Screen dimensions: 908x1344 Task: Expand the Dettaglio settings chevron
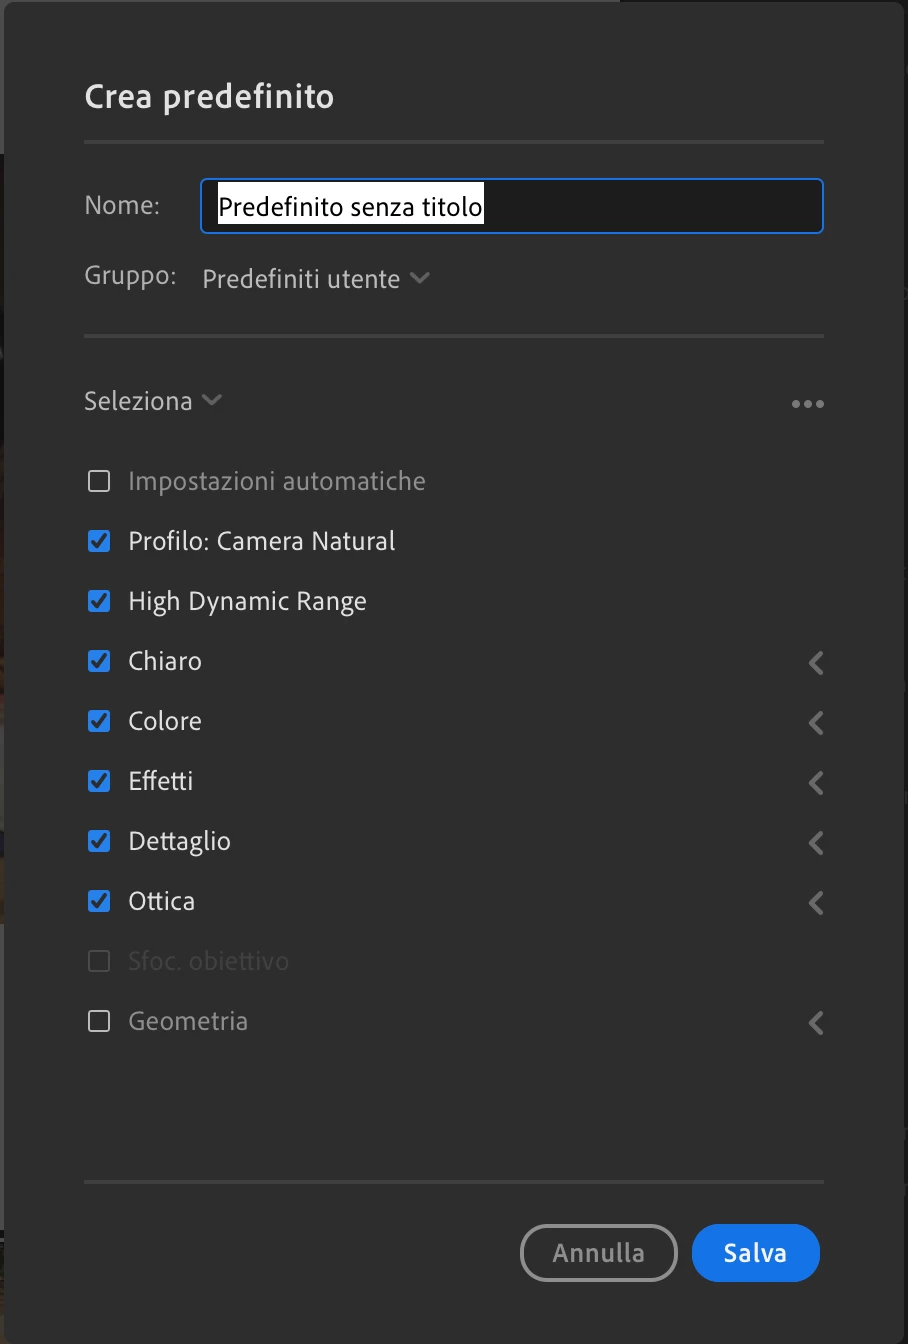pos(816,842)
